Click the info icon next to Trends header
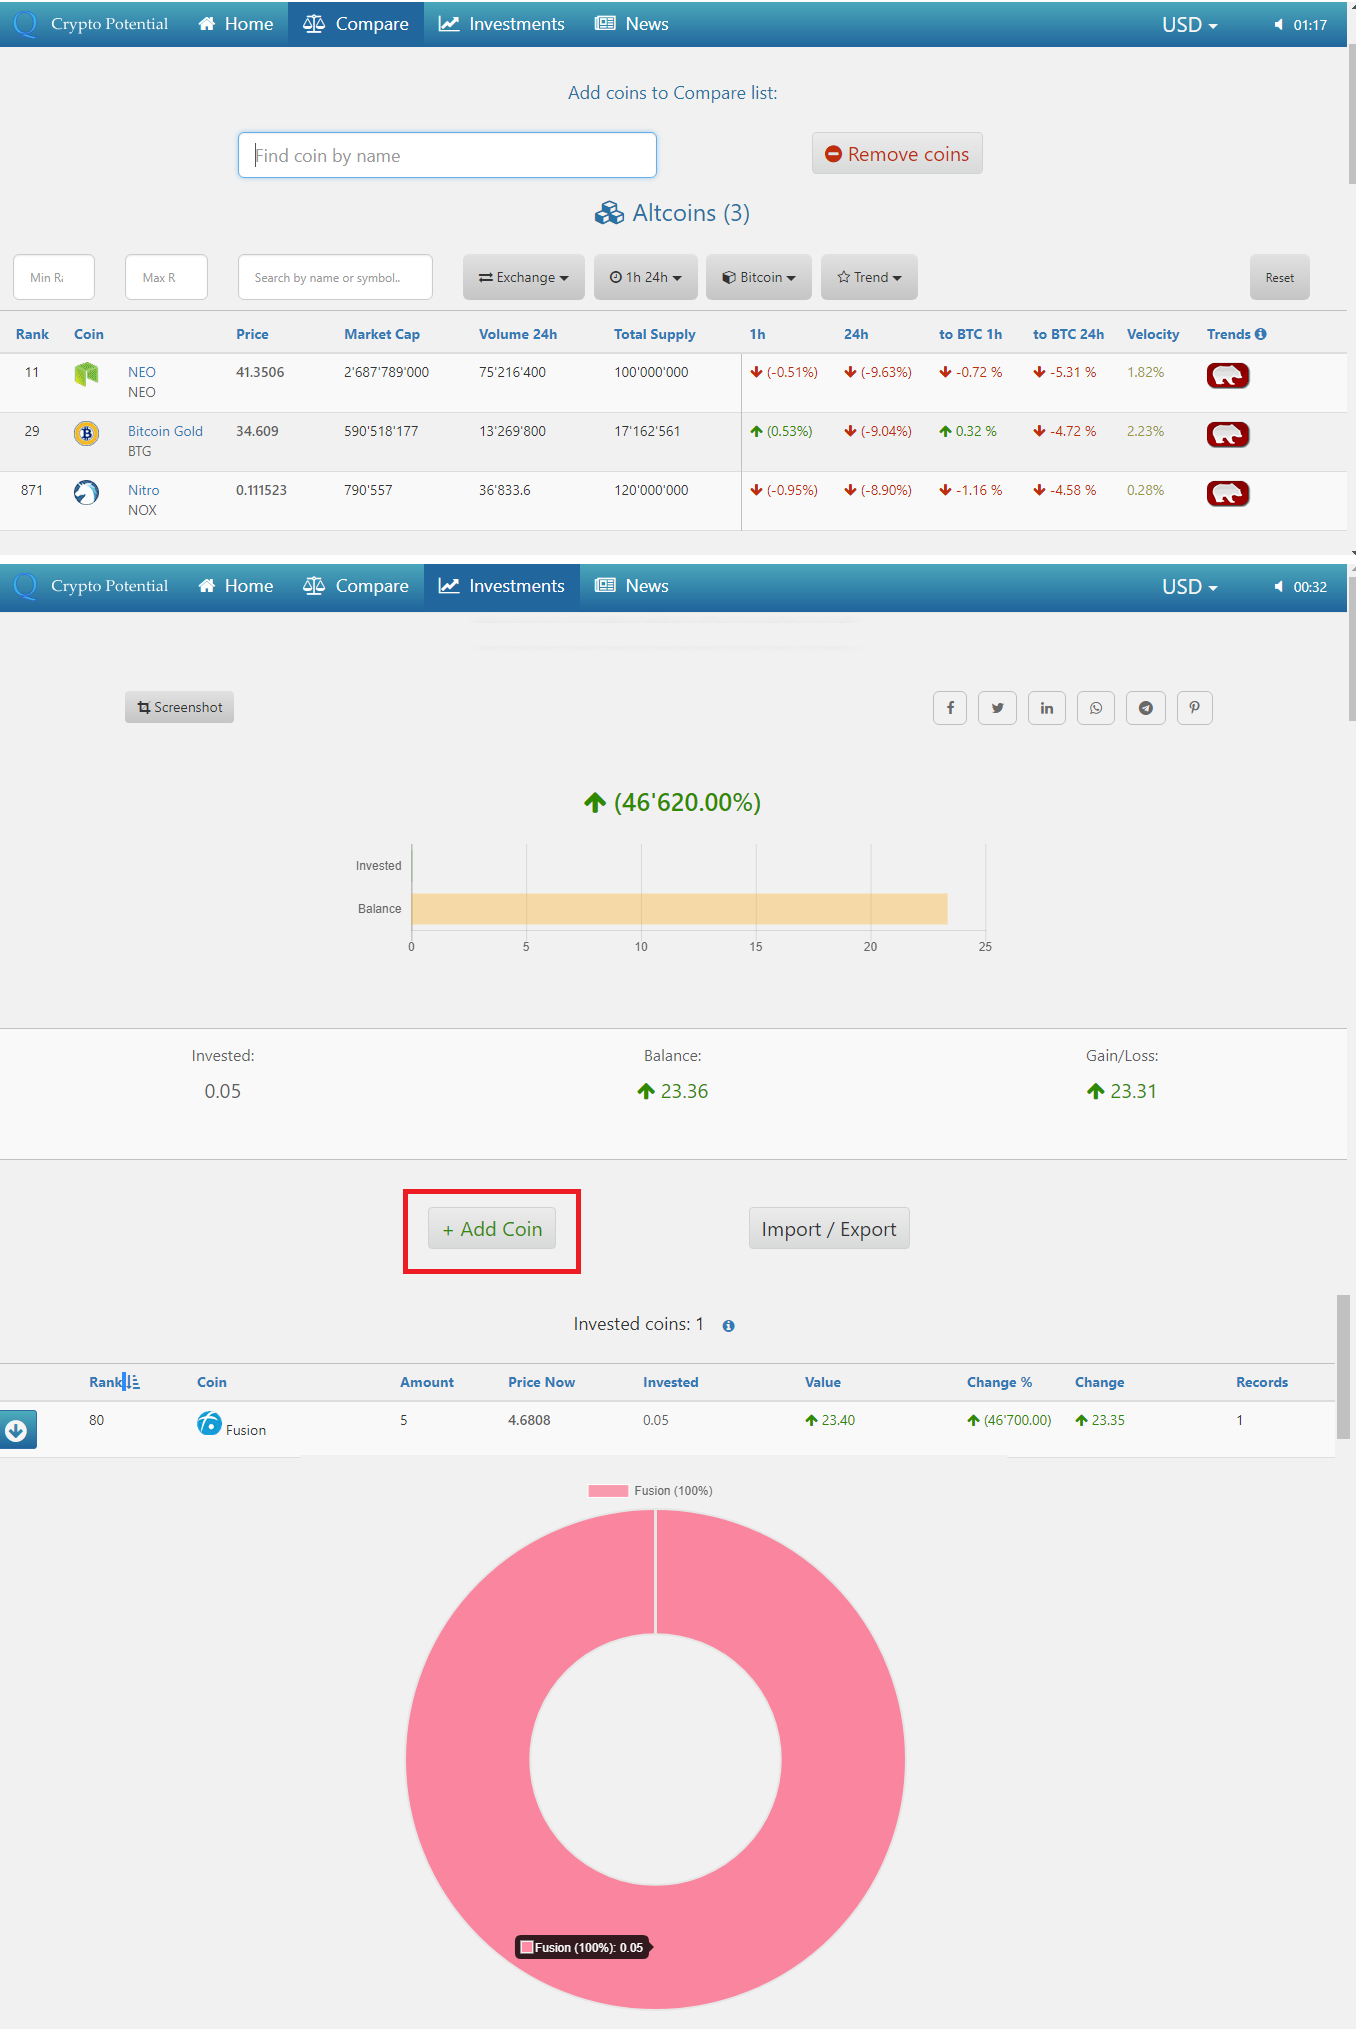 pyautogui.click(x=1261, y=334)
